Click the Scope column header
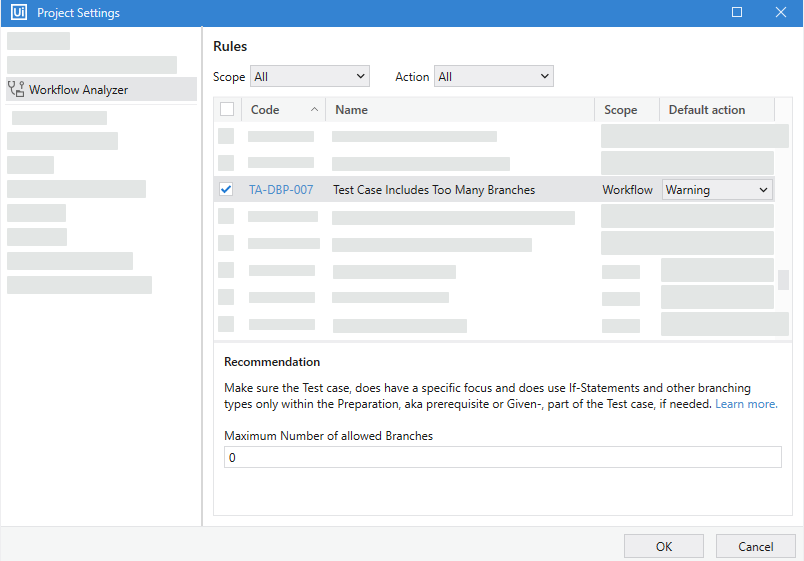 [626, 110]
